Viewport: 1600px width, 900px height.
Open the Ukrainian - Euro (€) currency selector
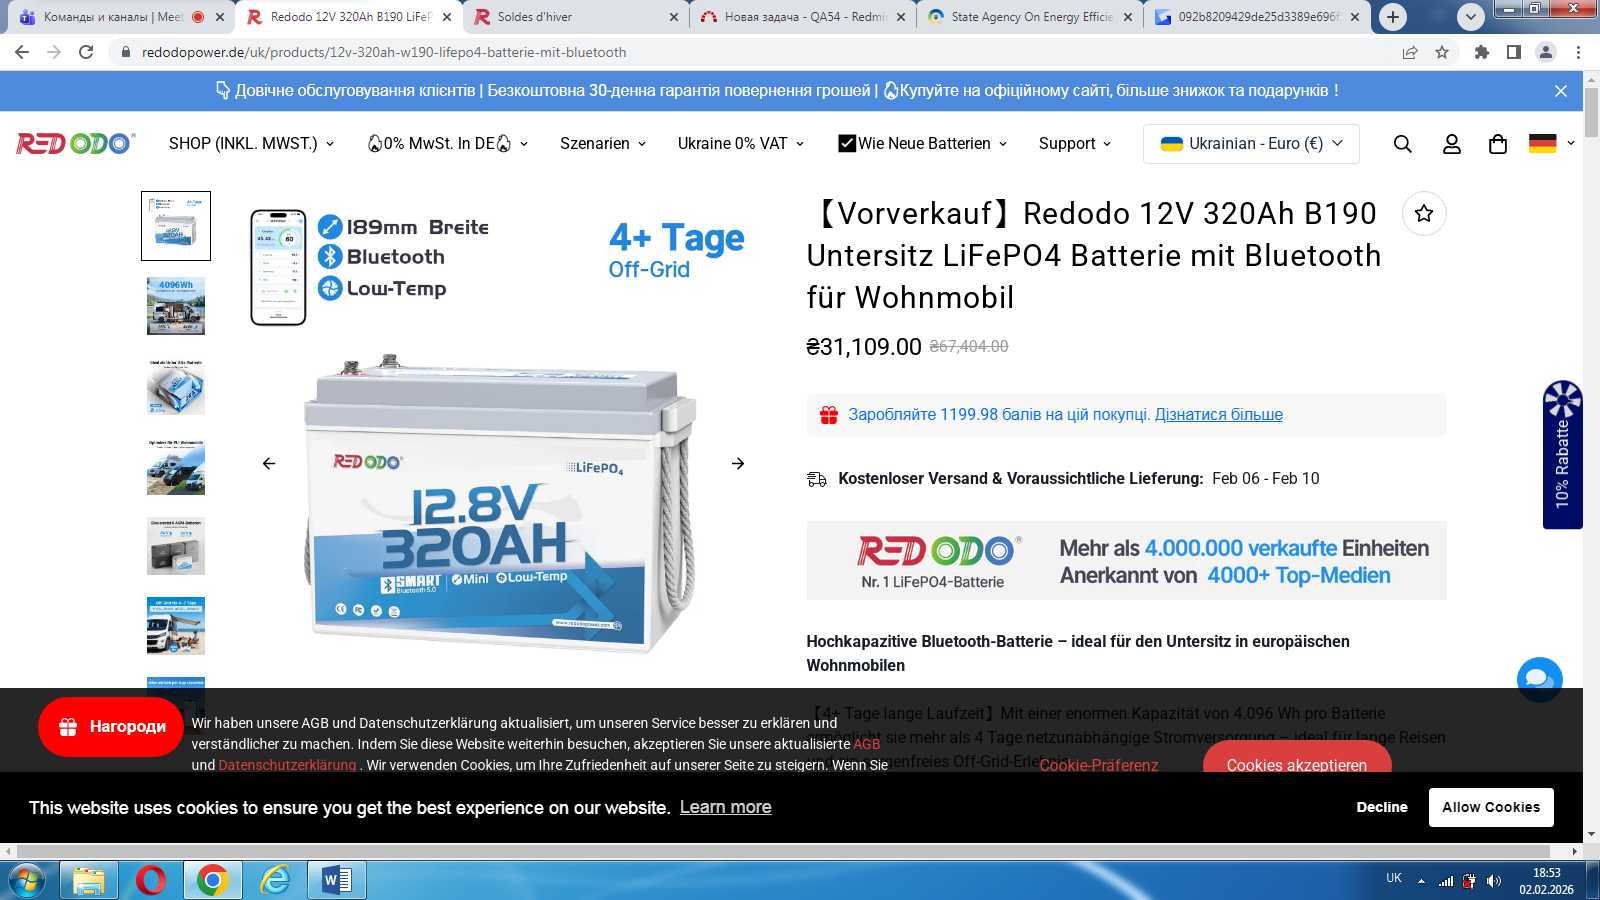point(1251,144)
